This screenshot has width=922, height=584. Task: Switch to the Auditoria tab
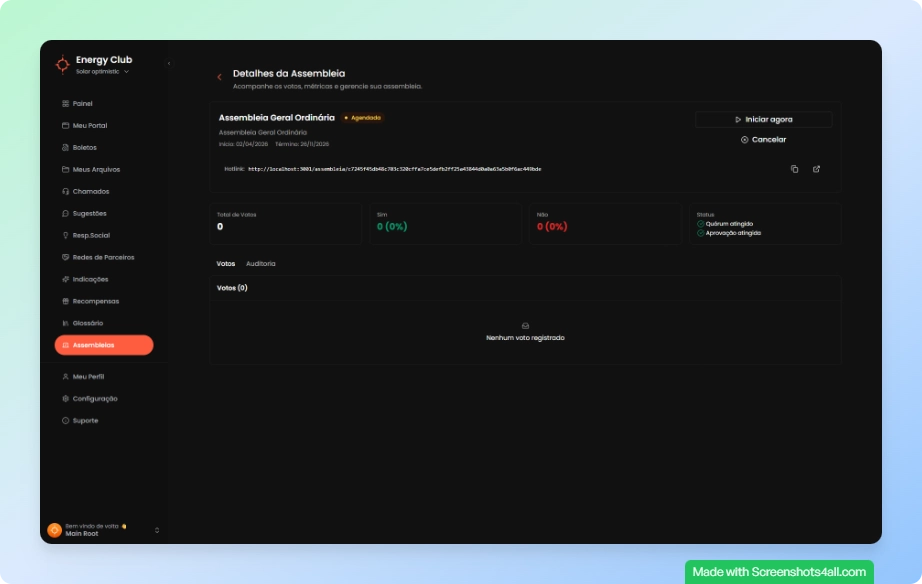click(260, 263)
